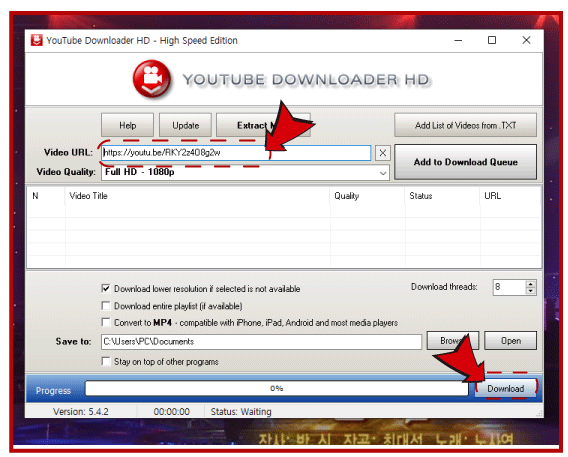Click the Version: 5.4.2 status text
Viewport: 568px width, 457px height.
click(81, 412)
